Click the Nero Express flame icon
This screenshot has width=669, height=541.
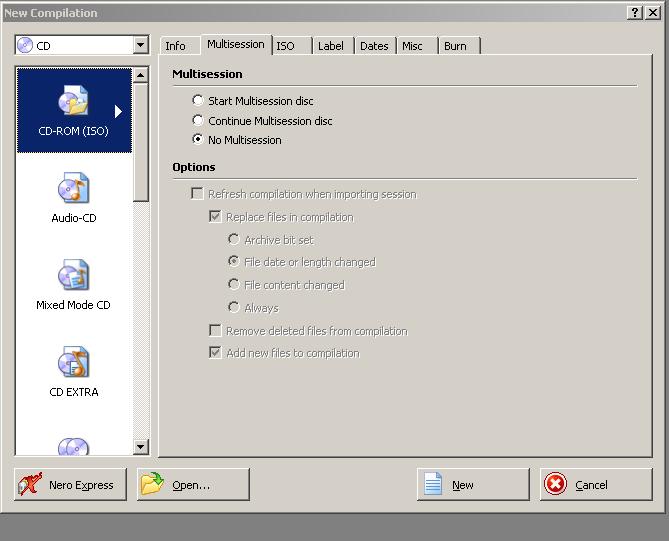coord(31,485)
